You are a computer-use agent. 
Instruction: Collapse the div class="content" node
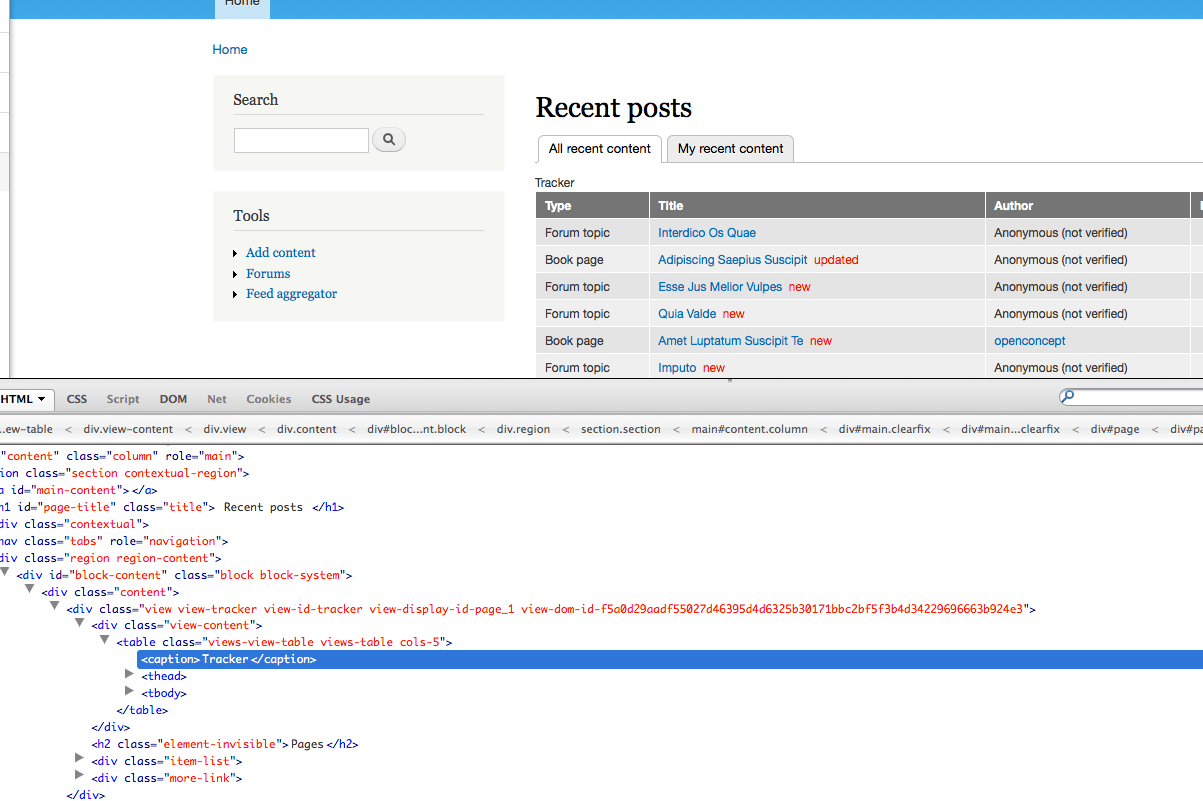tap(31, 591)
